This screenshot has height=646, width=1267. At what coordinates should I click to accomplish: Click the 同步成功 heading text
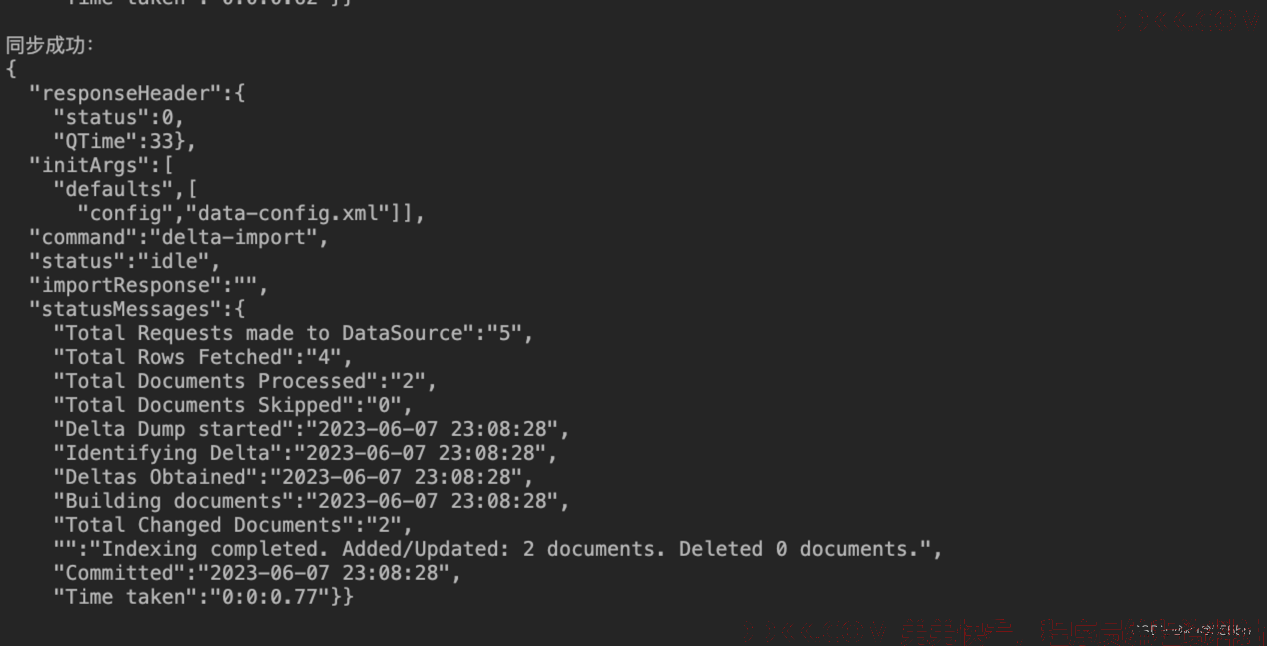click(49, 45)
